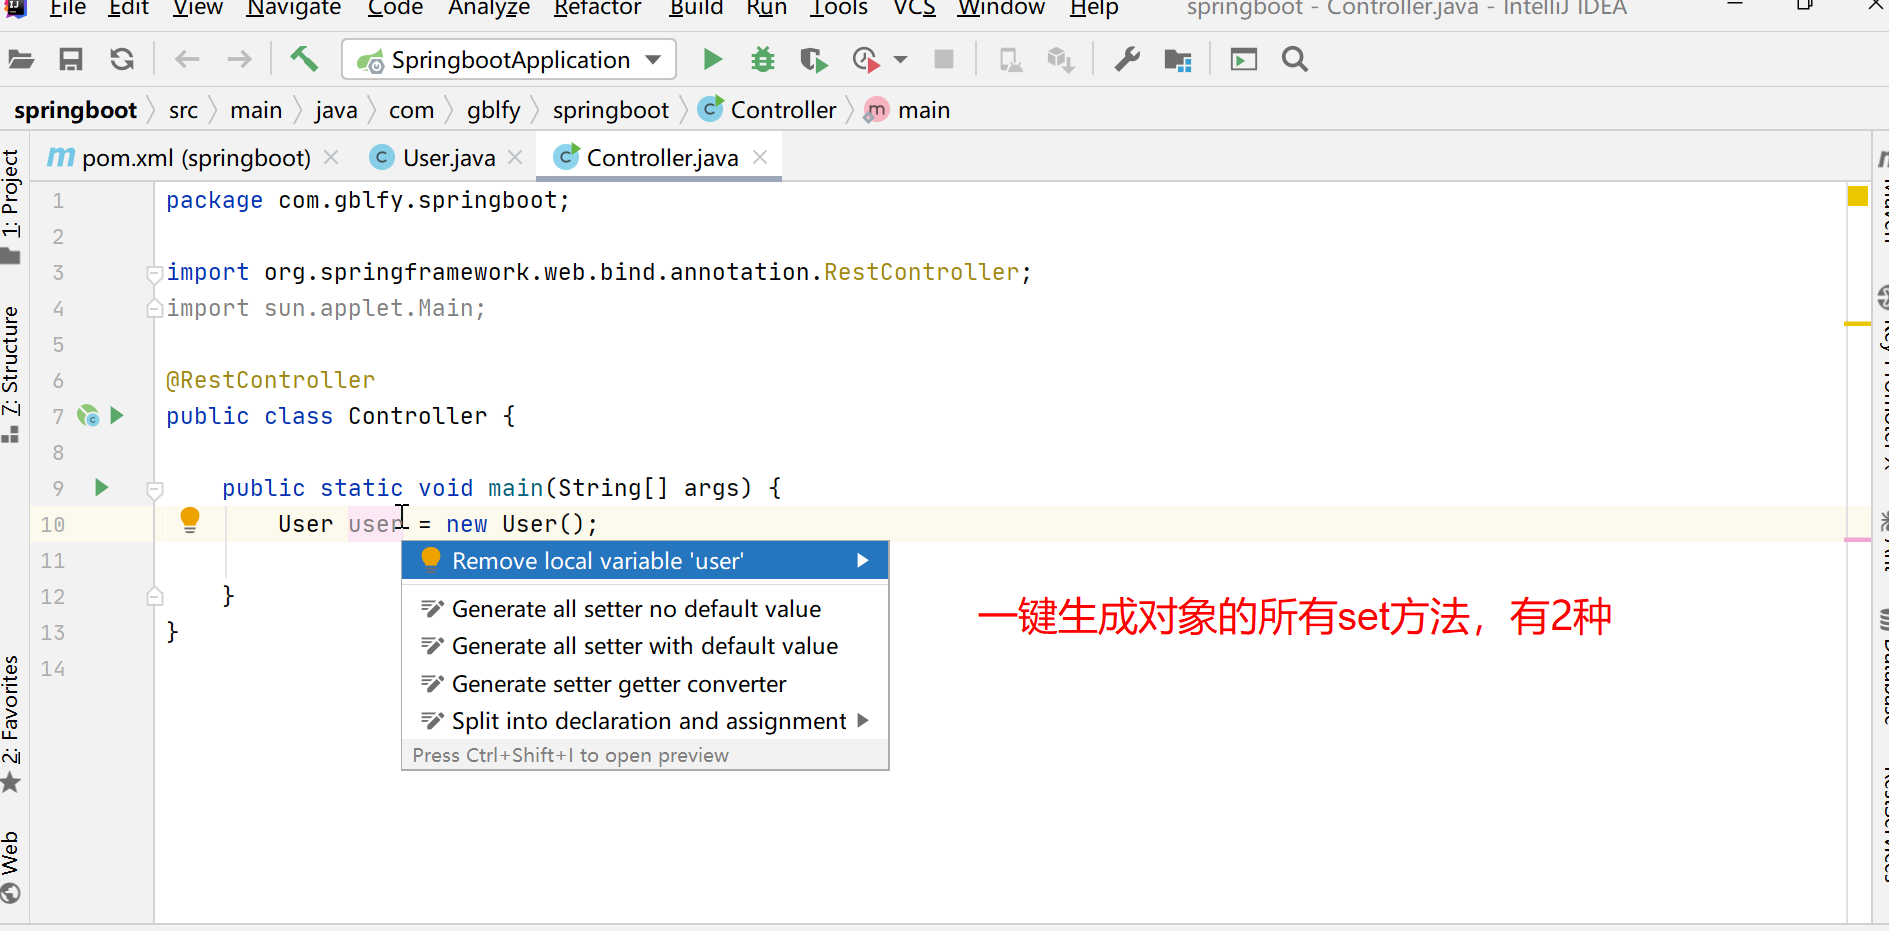Close the pom.xml tab

click(331, 158)
